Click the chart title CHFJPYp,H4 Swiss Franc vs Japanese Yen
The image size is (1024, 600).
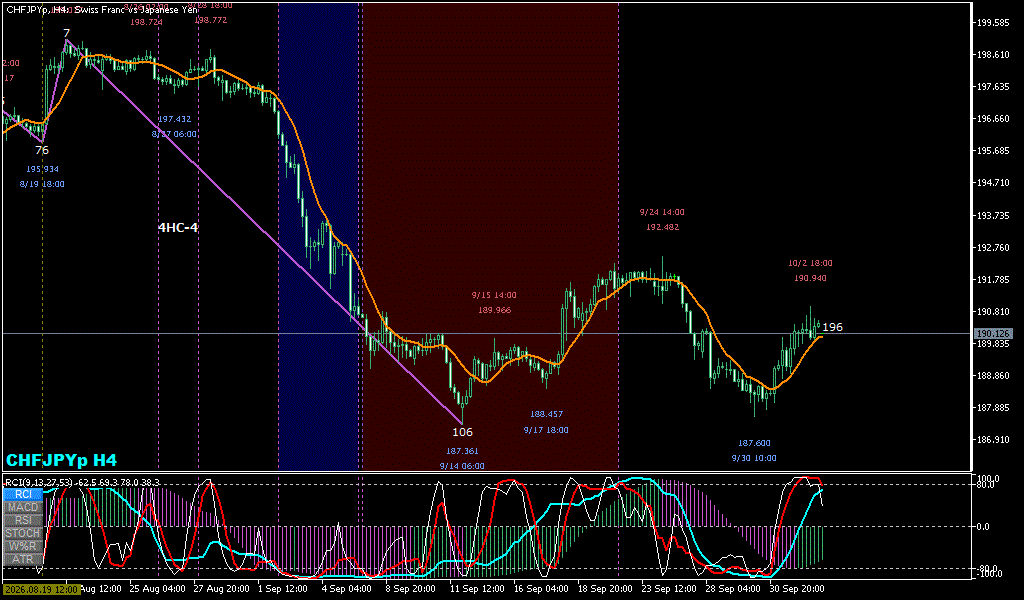tap(102, 10)
